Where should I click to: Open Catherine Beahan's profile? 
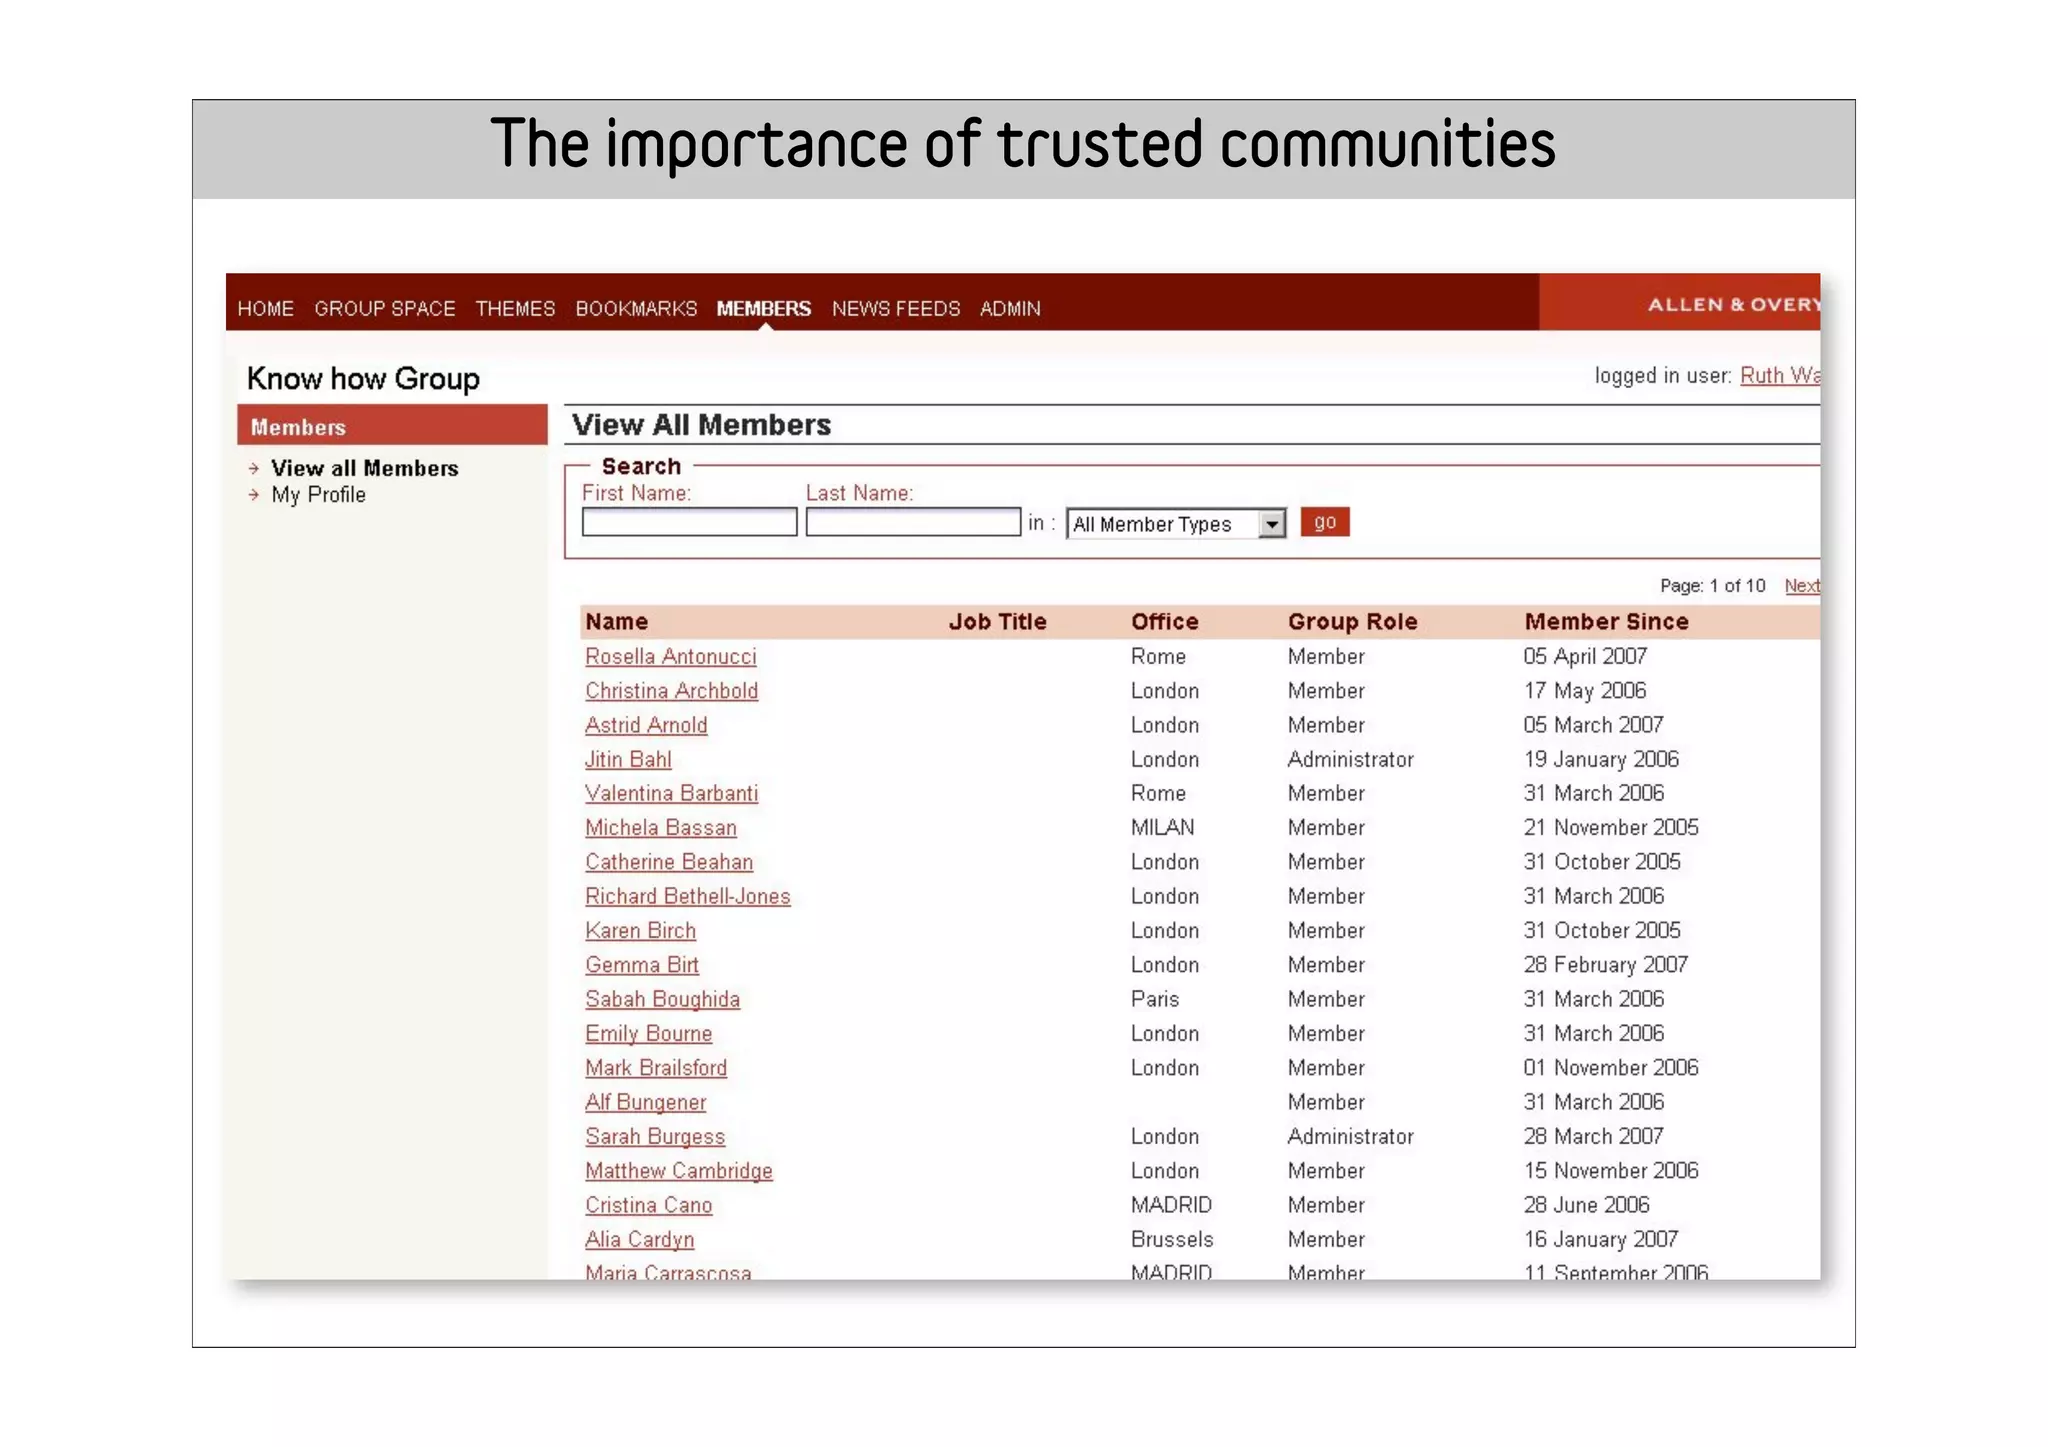[669, 862]
